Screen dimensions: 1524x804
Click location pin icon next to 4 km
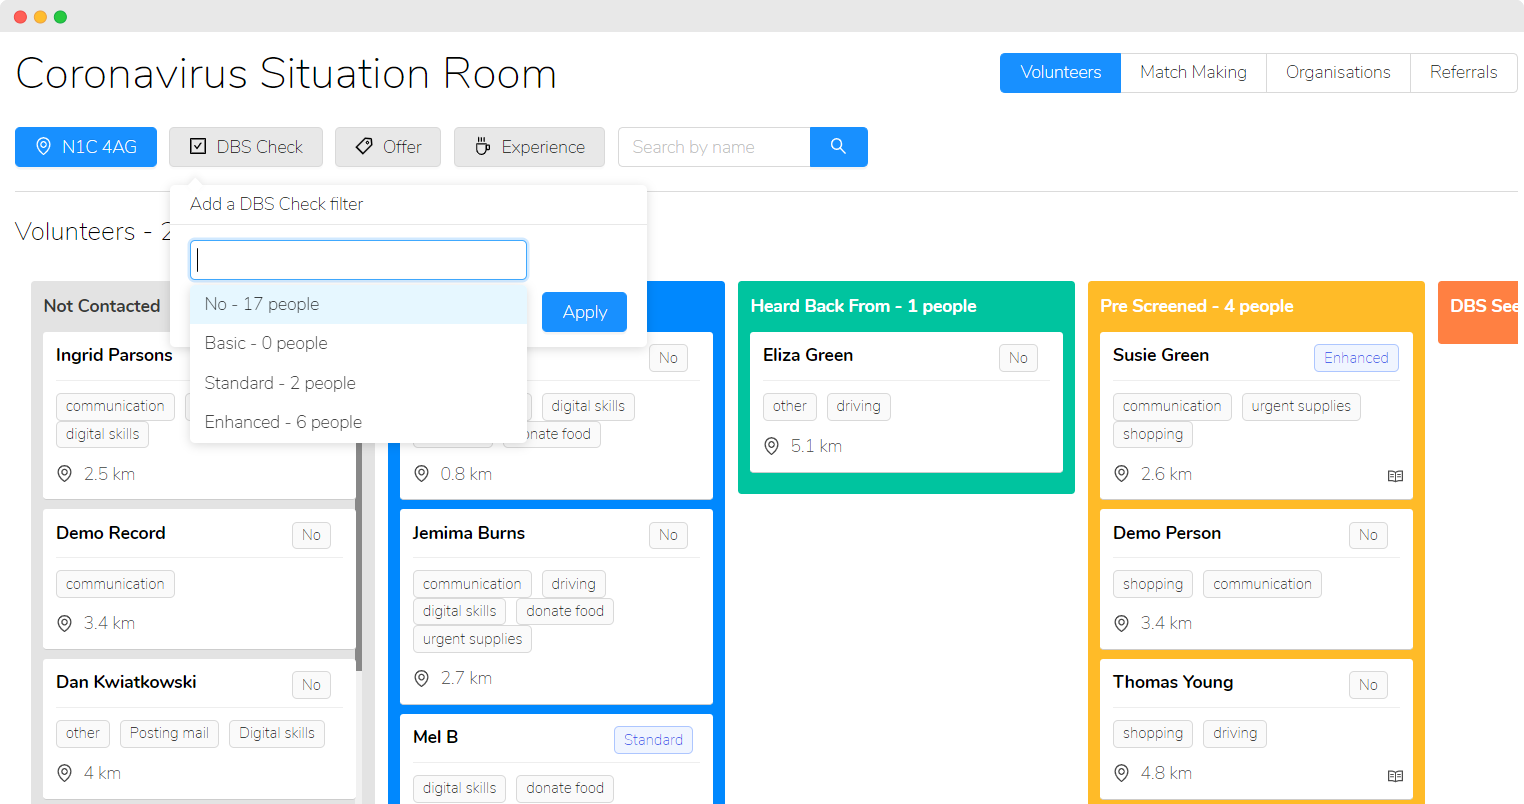point(65,773)
